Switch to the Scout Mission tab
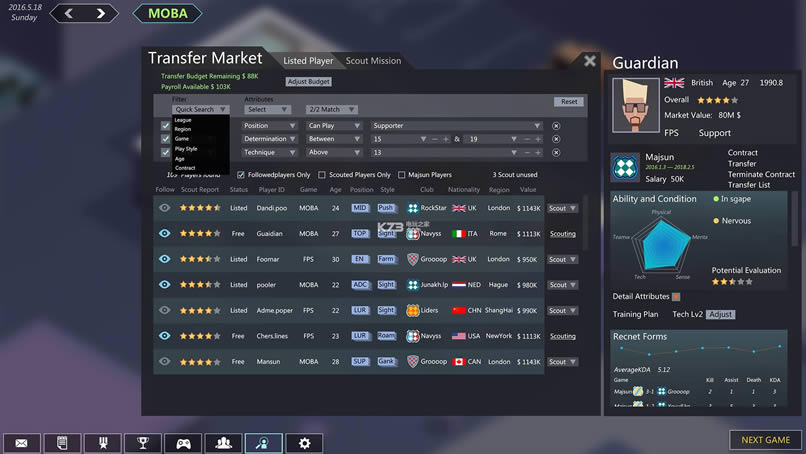 [373, 61]
